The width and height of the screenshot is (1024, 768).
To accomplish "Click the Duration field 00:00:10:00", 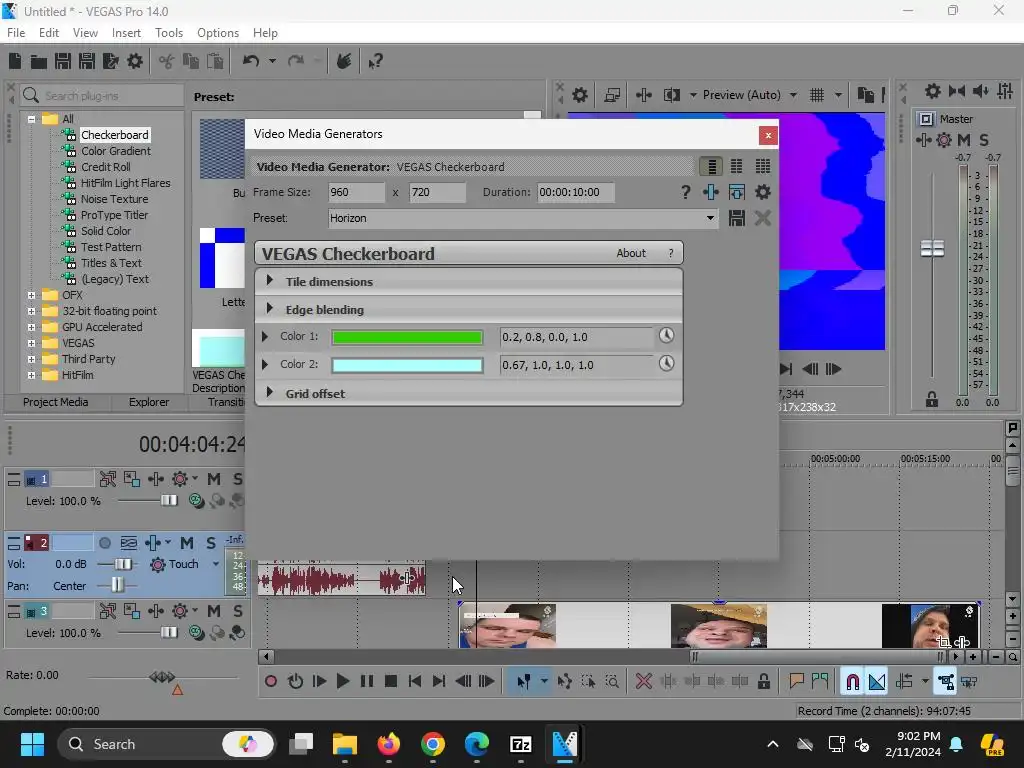I will coord(575,192).
